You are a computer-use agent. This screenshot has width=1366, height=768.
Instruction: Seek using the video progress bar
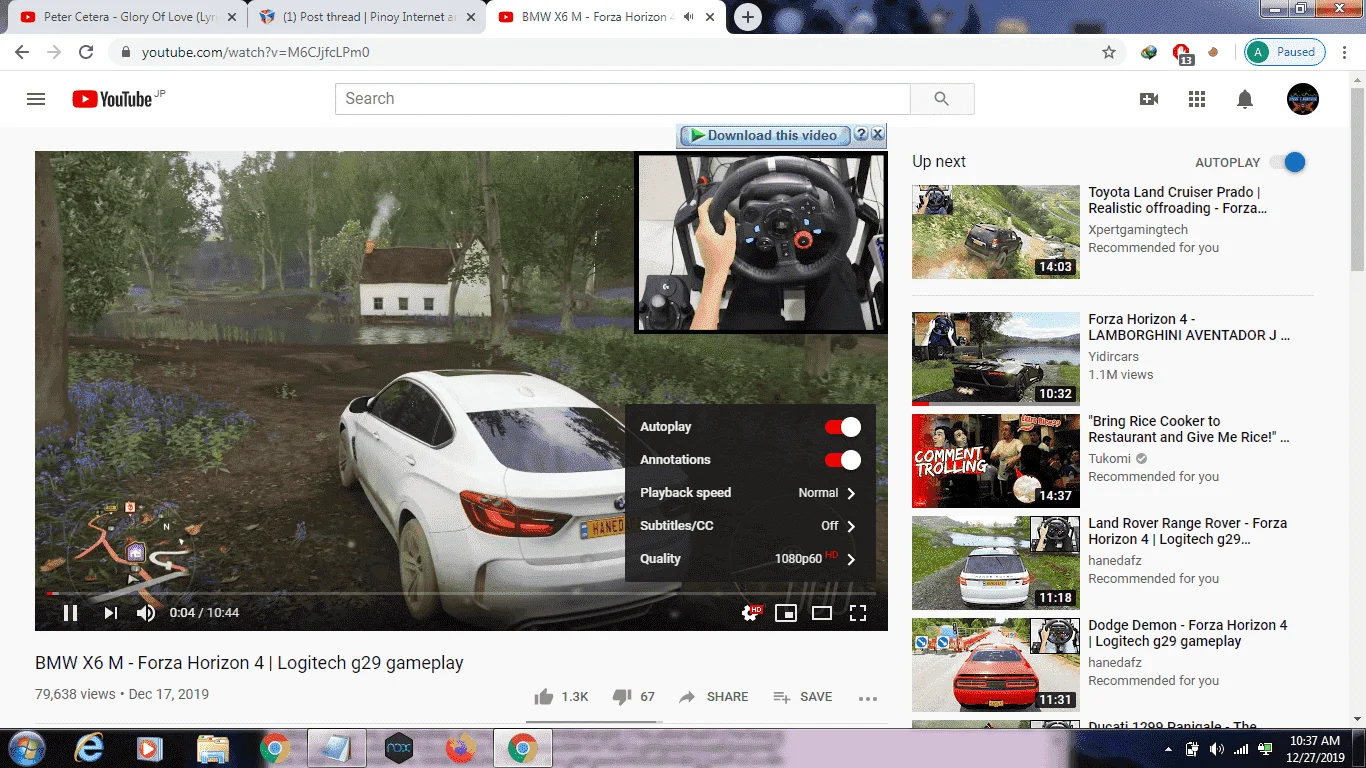click(x=461, y=593)
